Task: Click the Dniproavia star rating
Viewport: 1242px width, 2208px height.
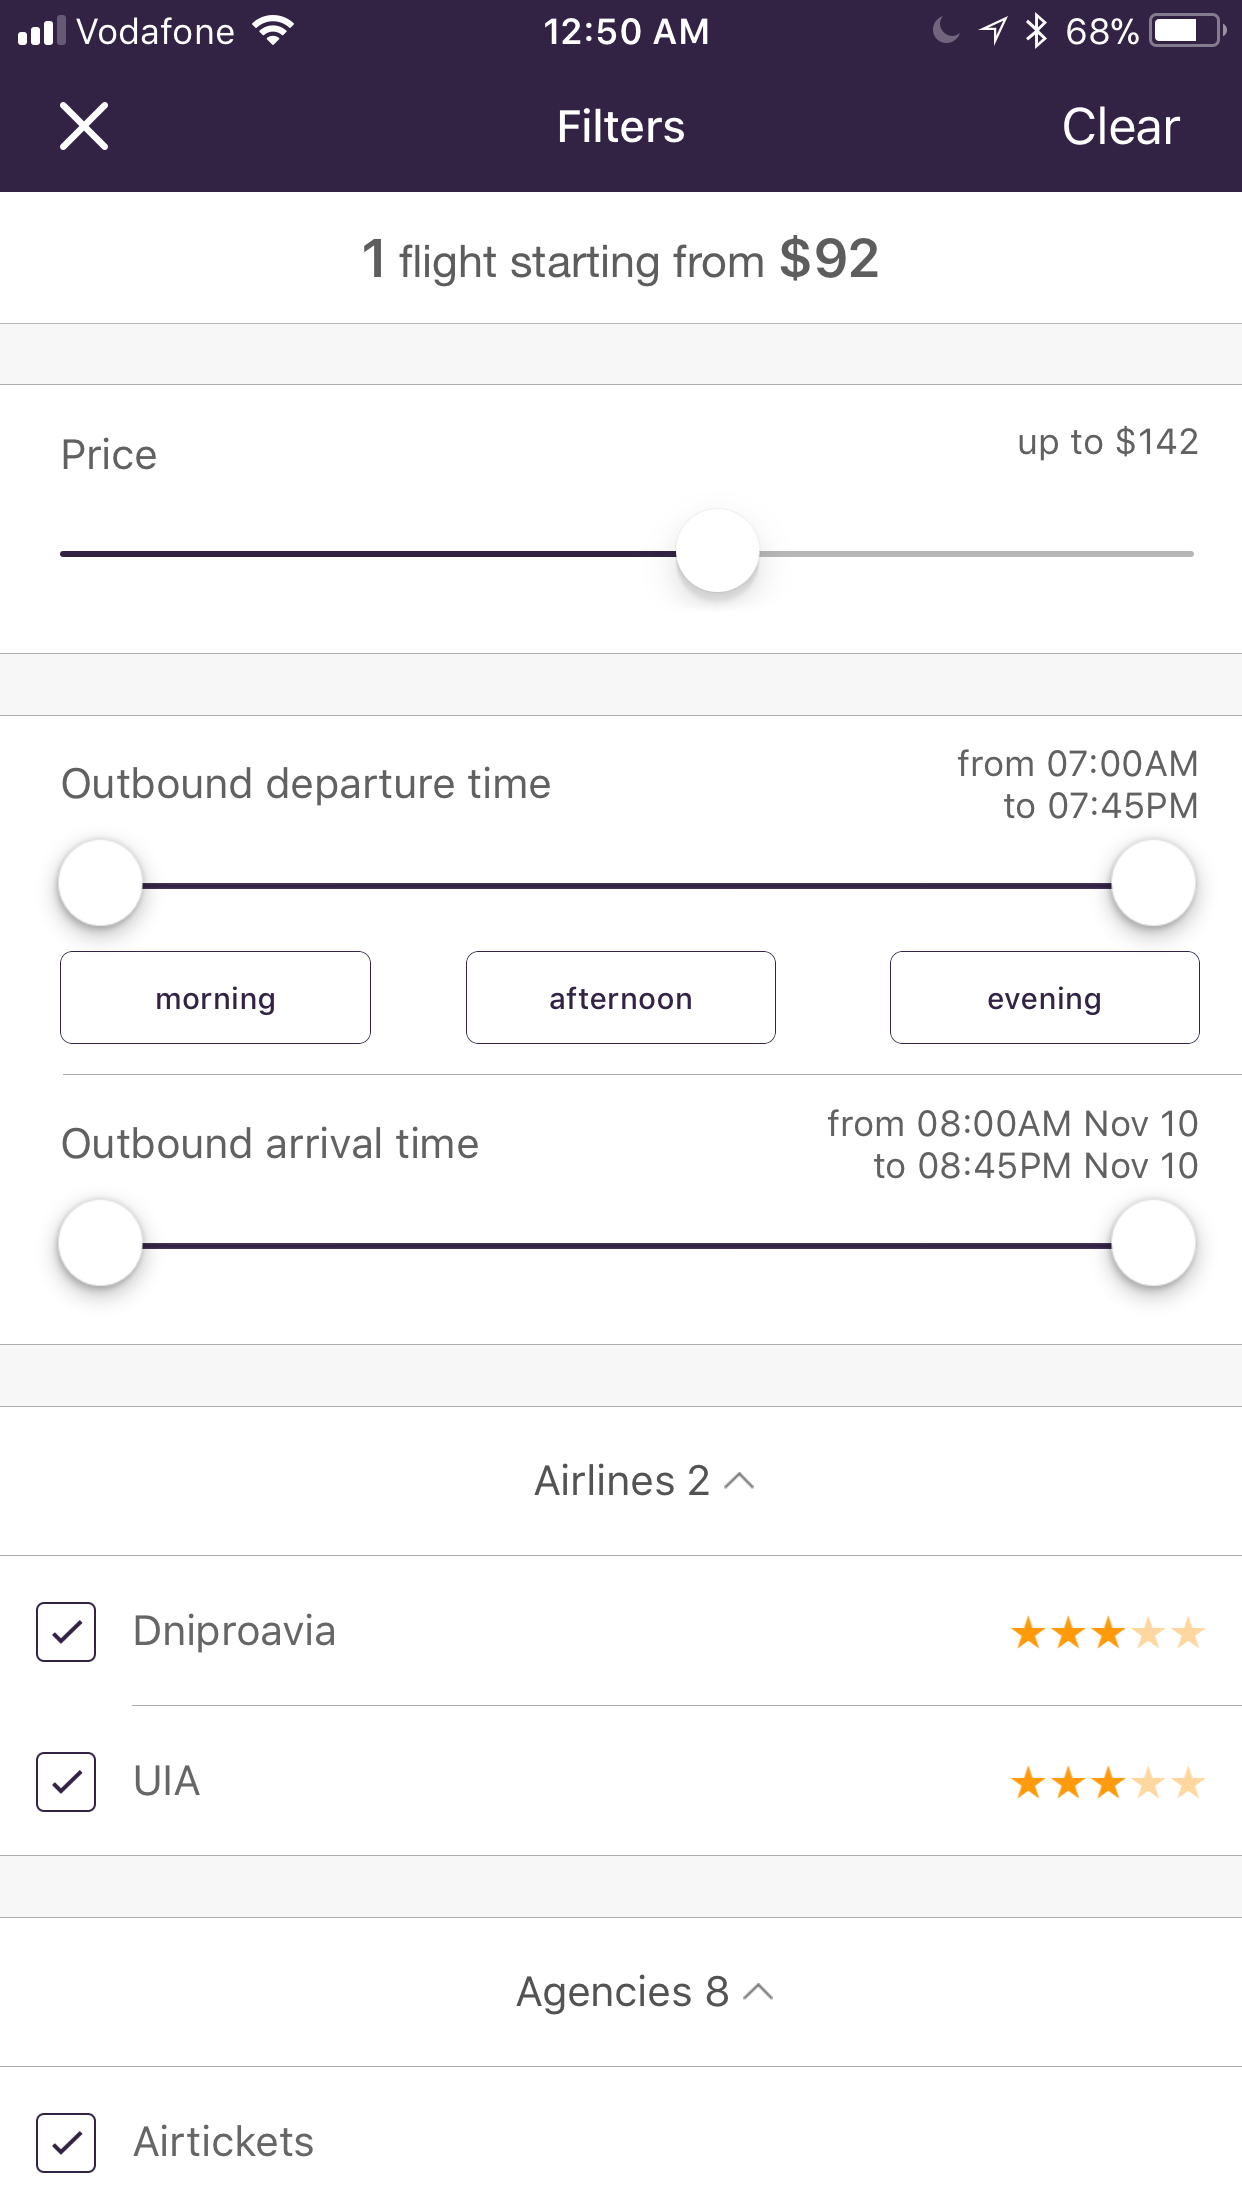Action: pos(1107,1633)
